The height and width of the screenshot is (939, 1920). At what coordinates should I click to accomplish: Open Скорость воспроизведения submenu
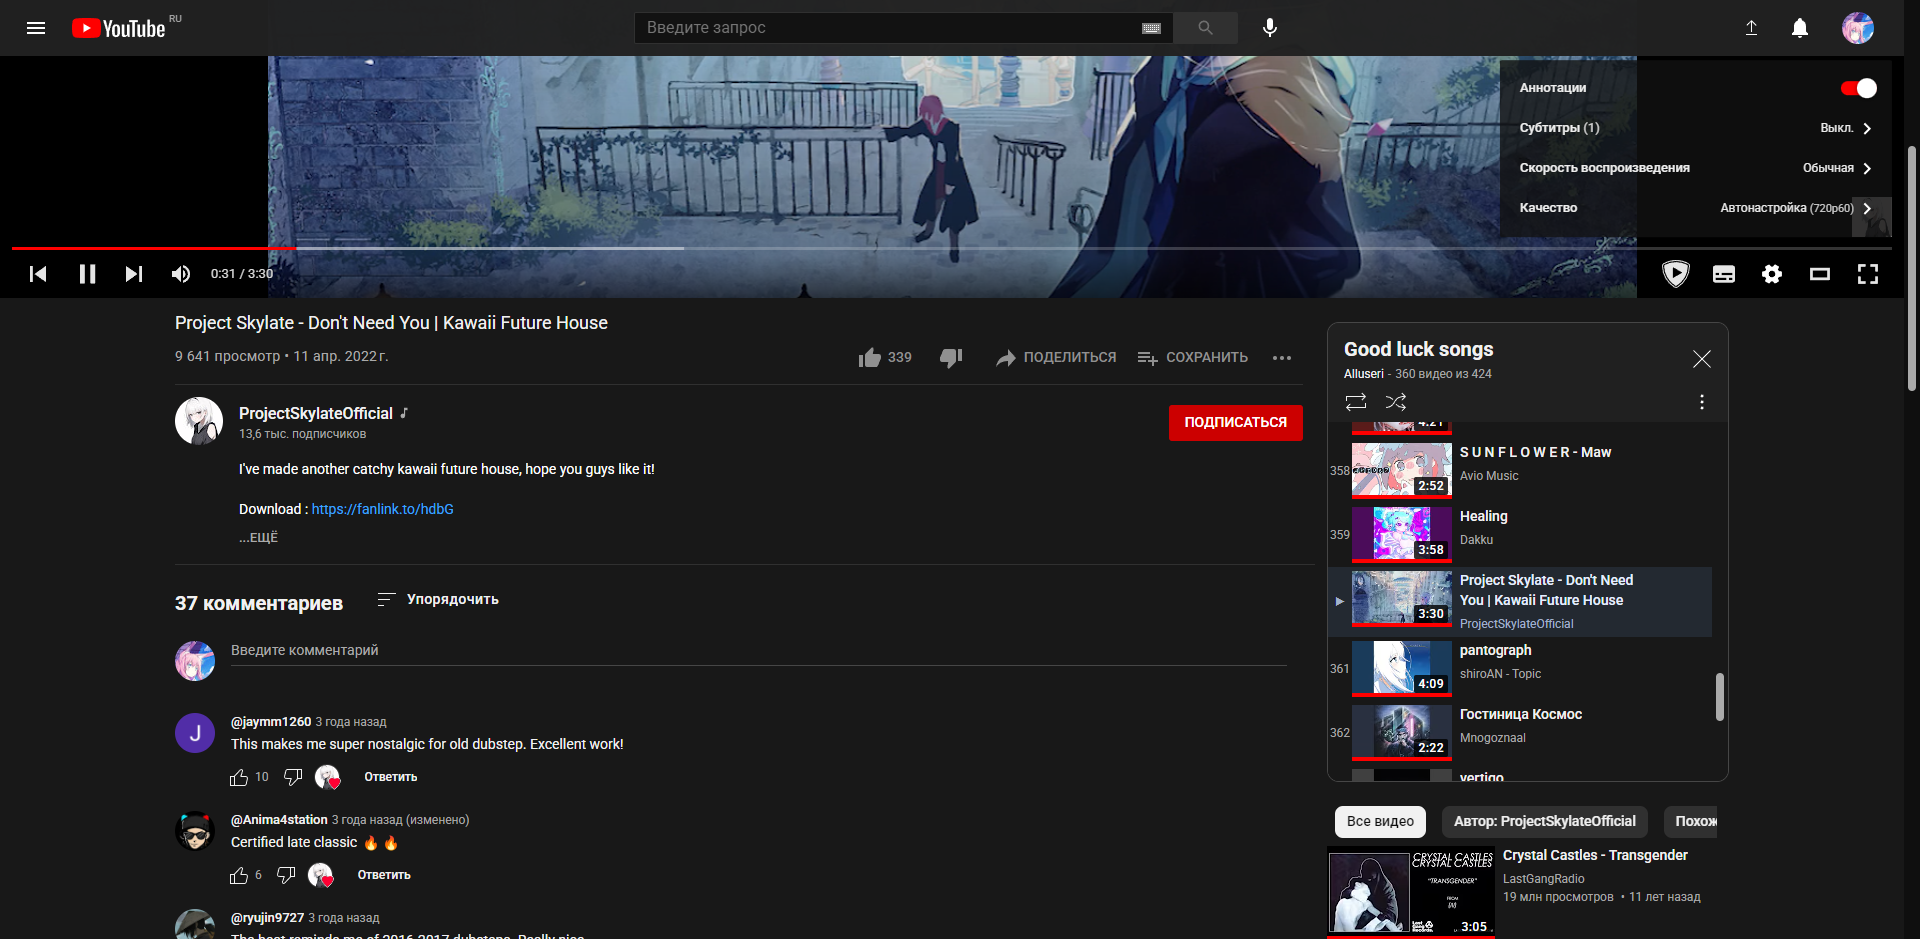coord(1695,168)
